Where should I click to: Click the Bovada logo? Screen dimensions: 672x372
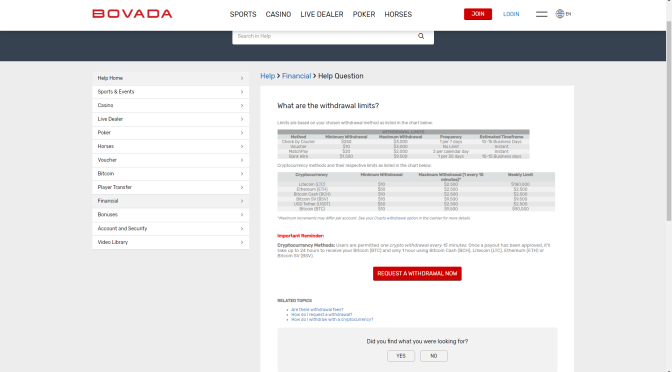point(132,14)
